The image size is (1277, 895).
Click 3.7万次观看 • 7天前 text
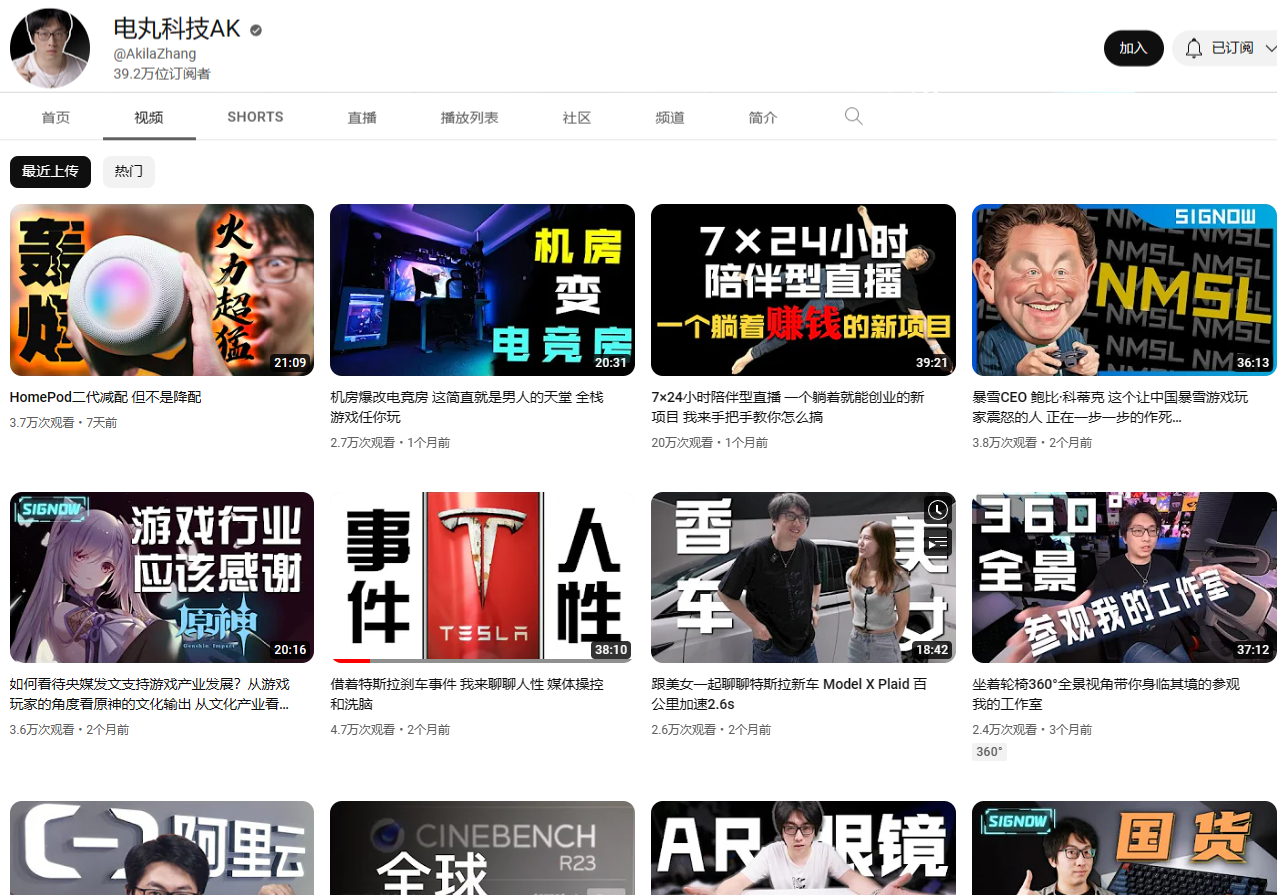tap(63, 423)
